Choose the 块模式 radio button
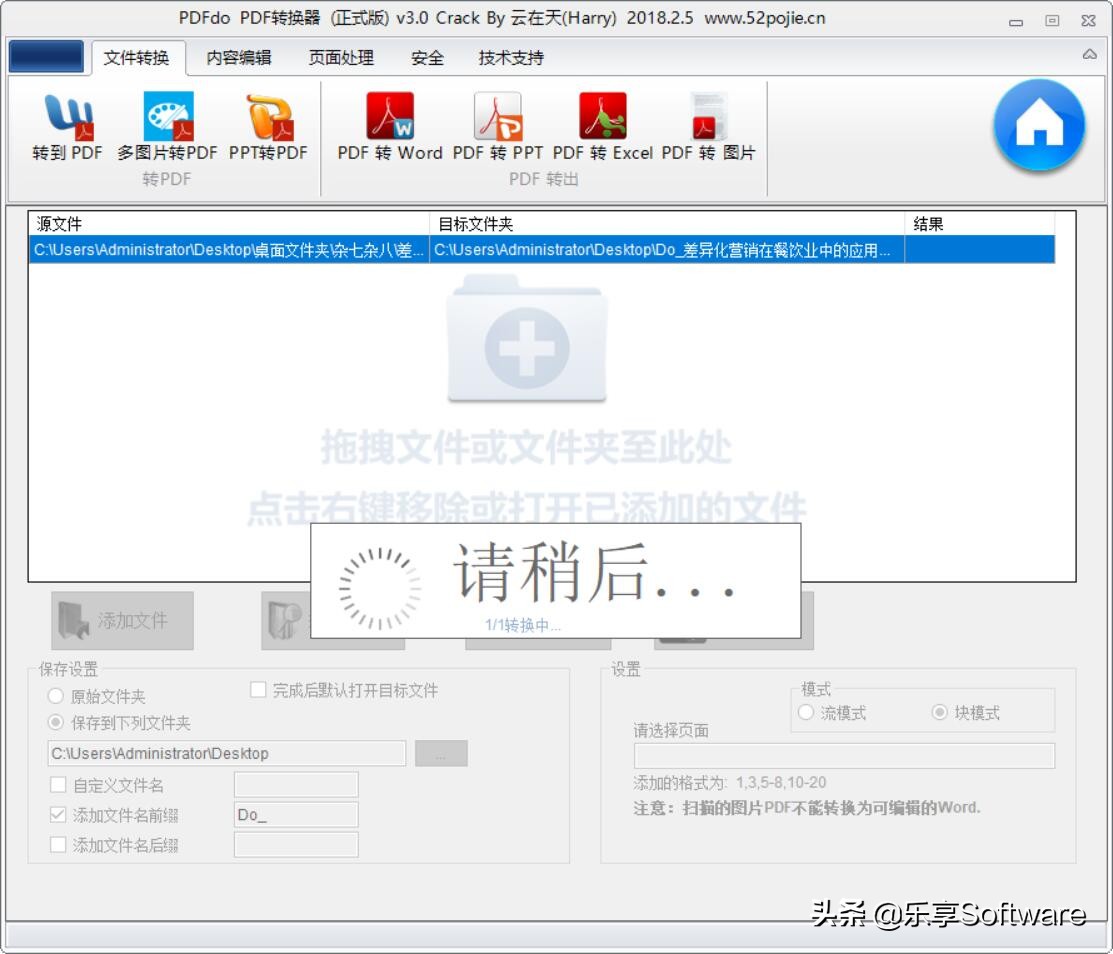1113x954 pixels. (940, 712)
